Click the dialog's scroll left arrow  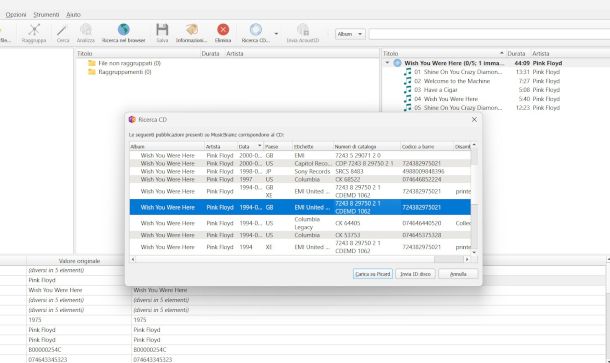click(x=133, y=259)
